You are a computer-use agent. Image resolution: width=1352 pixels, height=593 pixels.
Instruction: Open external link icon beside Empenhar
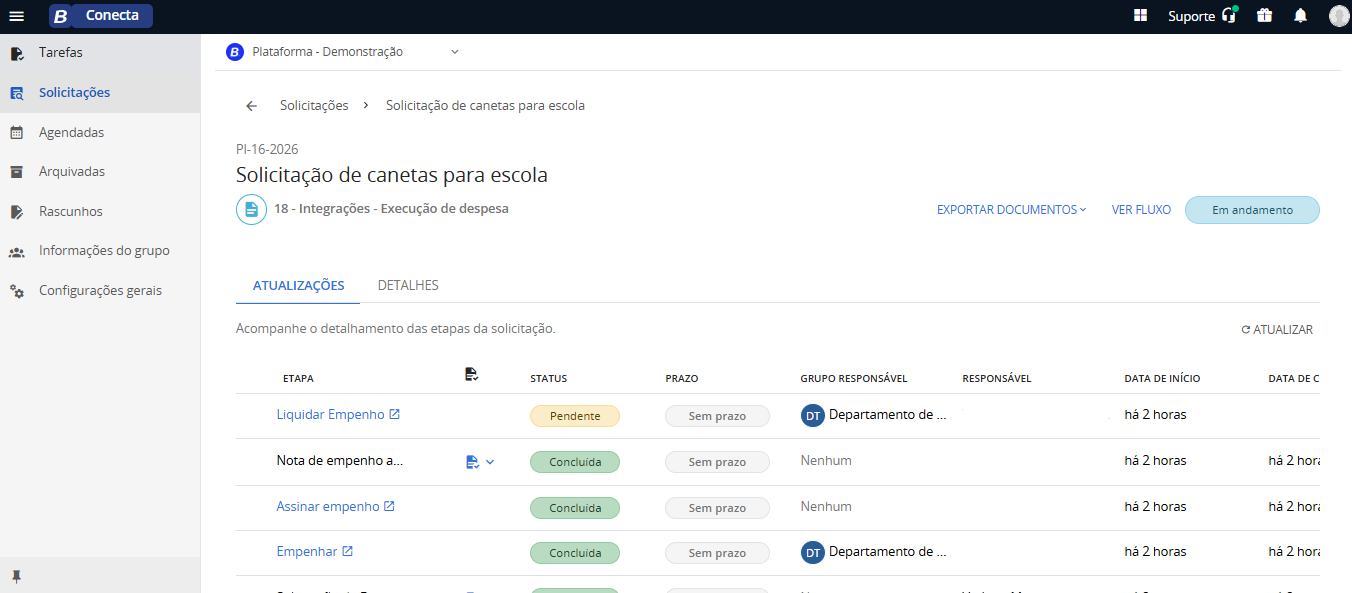[x=348, y=551]
